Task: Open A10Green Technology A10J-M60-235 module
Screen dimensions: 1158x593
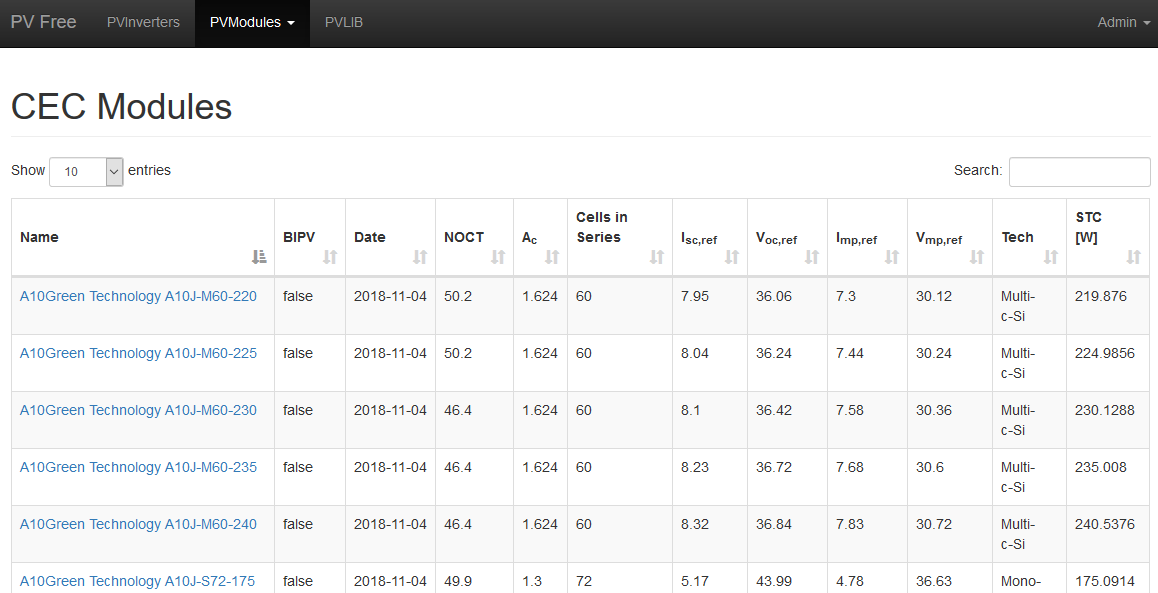Action: (x=138, y=467)
